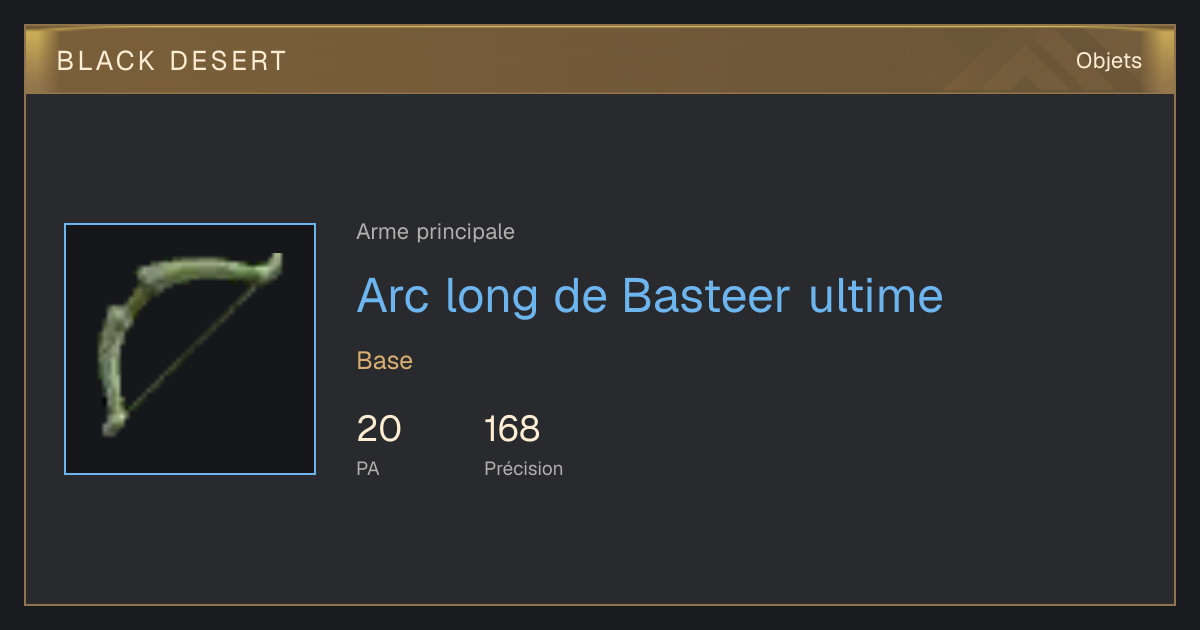Select the Précision value of 168
The width and height of the screenshot is (1200, 630).
tap(512, 429)
